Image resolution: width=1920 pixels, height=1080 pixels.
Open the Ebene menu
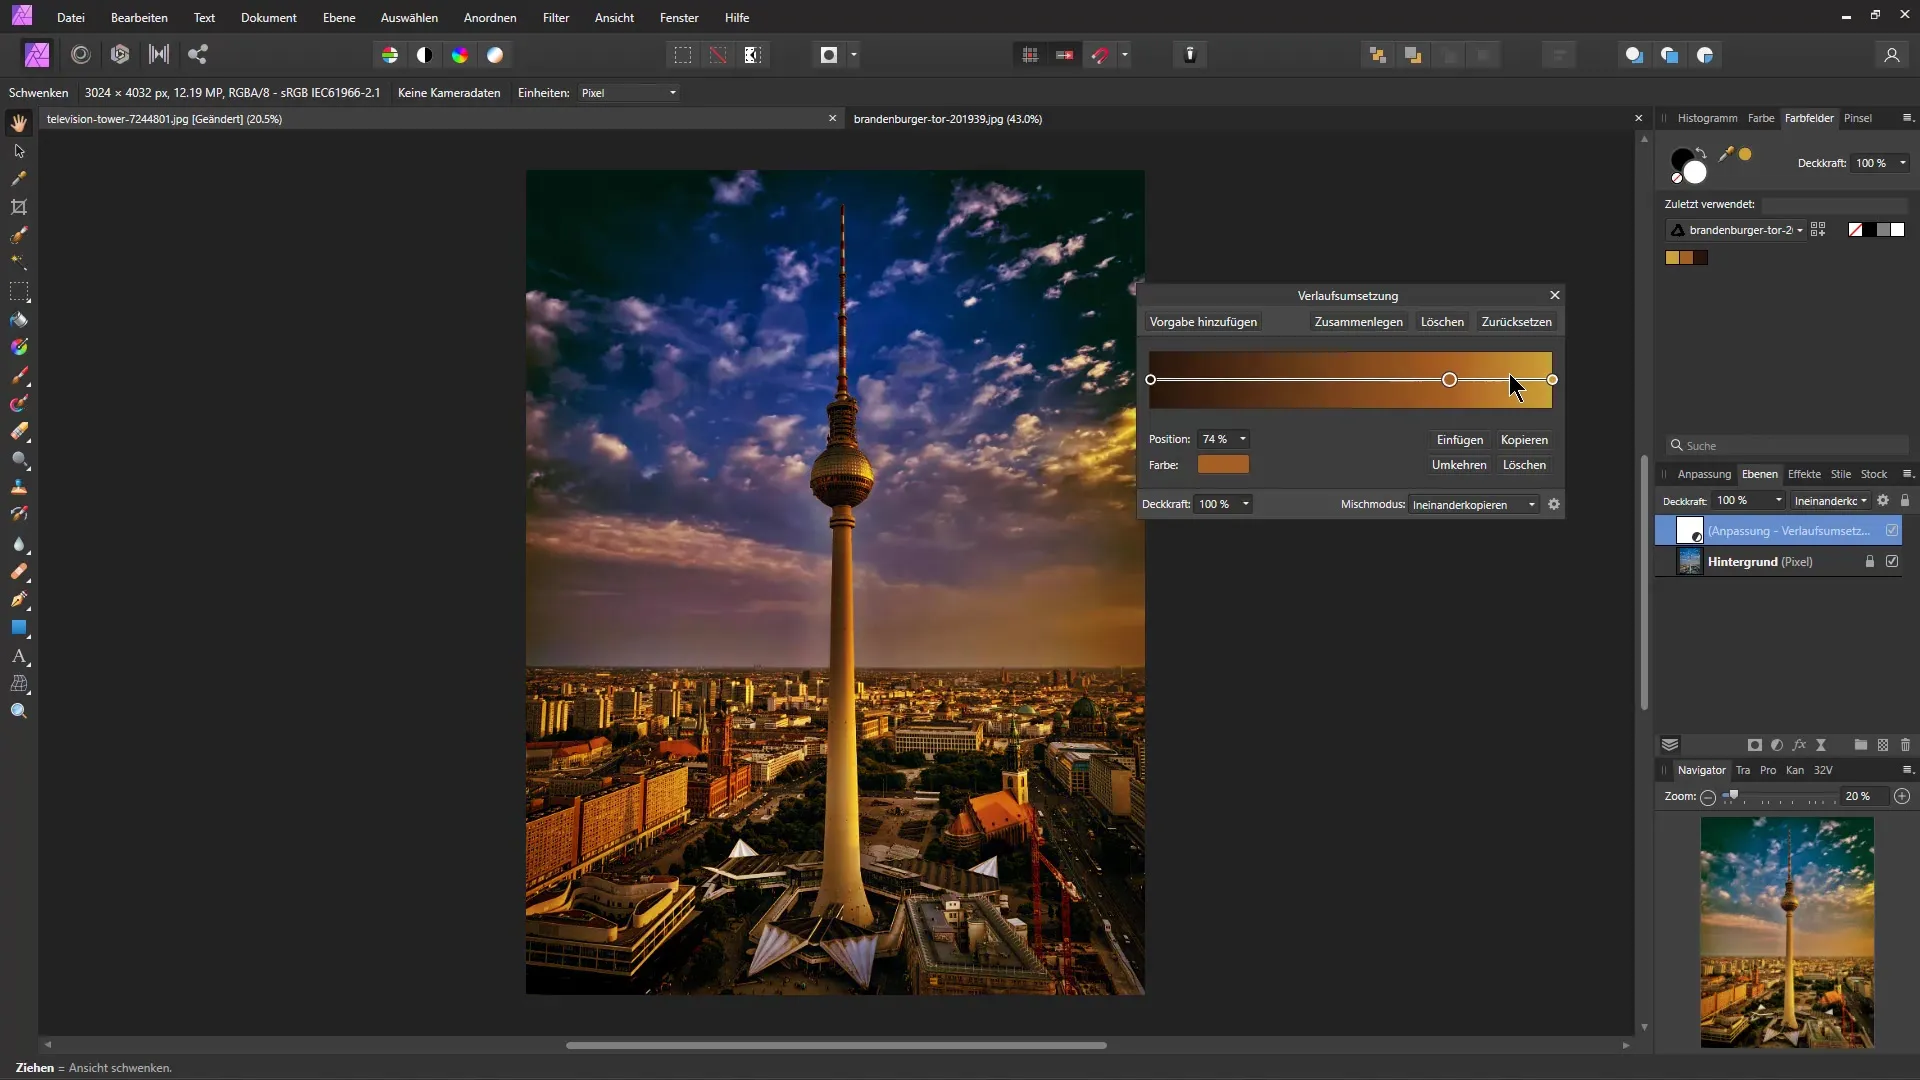339,18
